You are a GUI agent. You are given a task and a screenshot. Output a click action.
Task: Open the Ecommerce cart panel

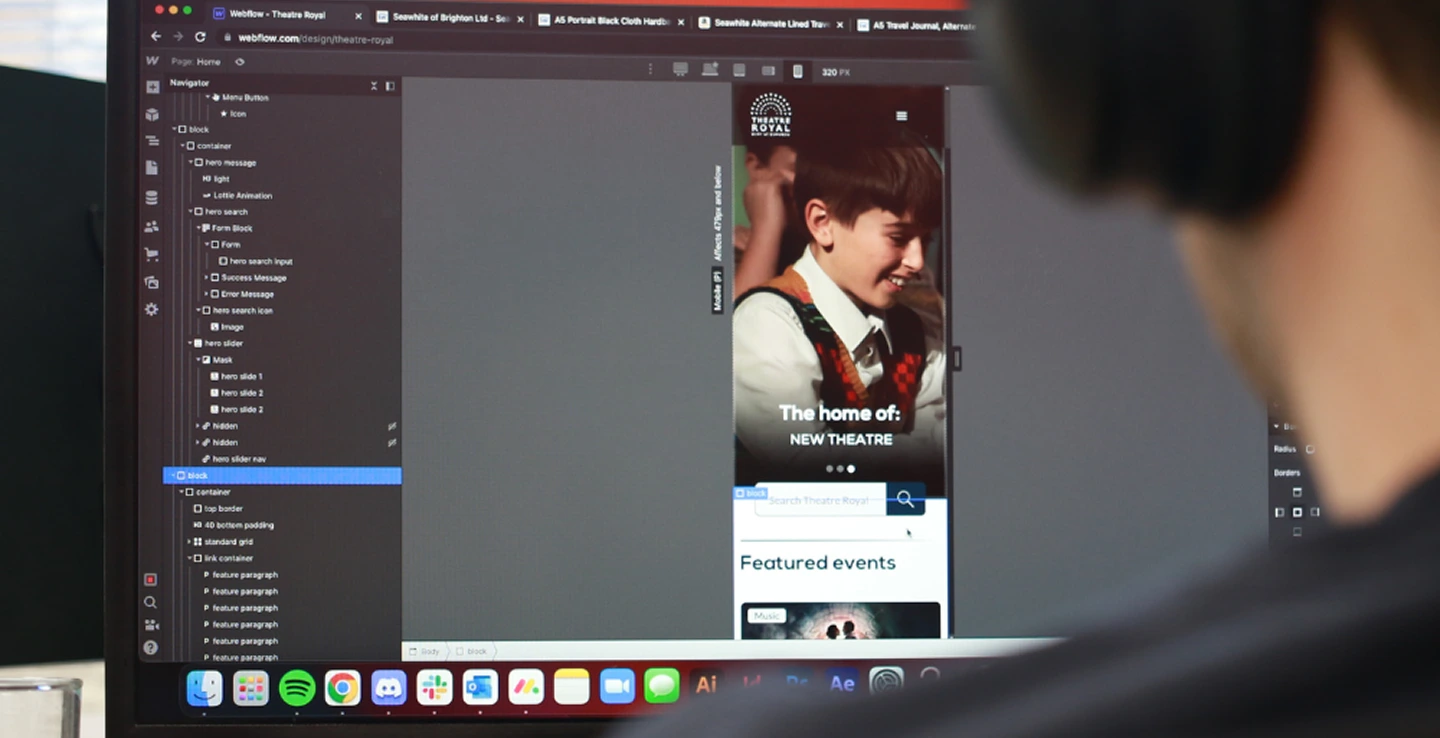(152, 254)
